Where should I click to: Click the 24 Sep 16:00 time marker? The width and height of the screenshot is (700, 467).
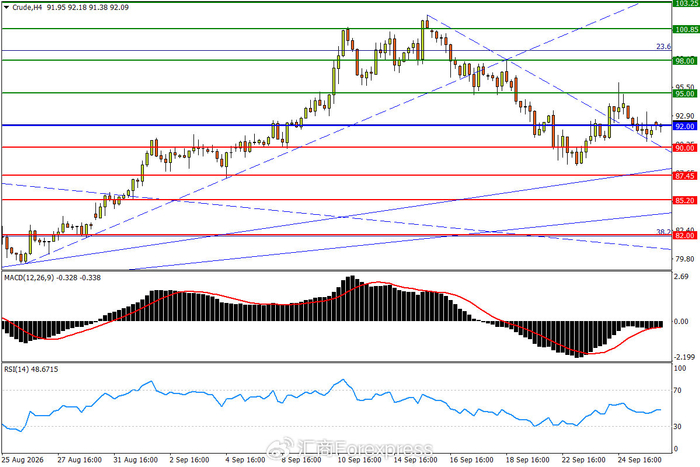tap(639, 460)
